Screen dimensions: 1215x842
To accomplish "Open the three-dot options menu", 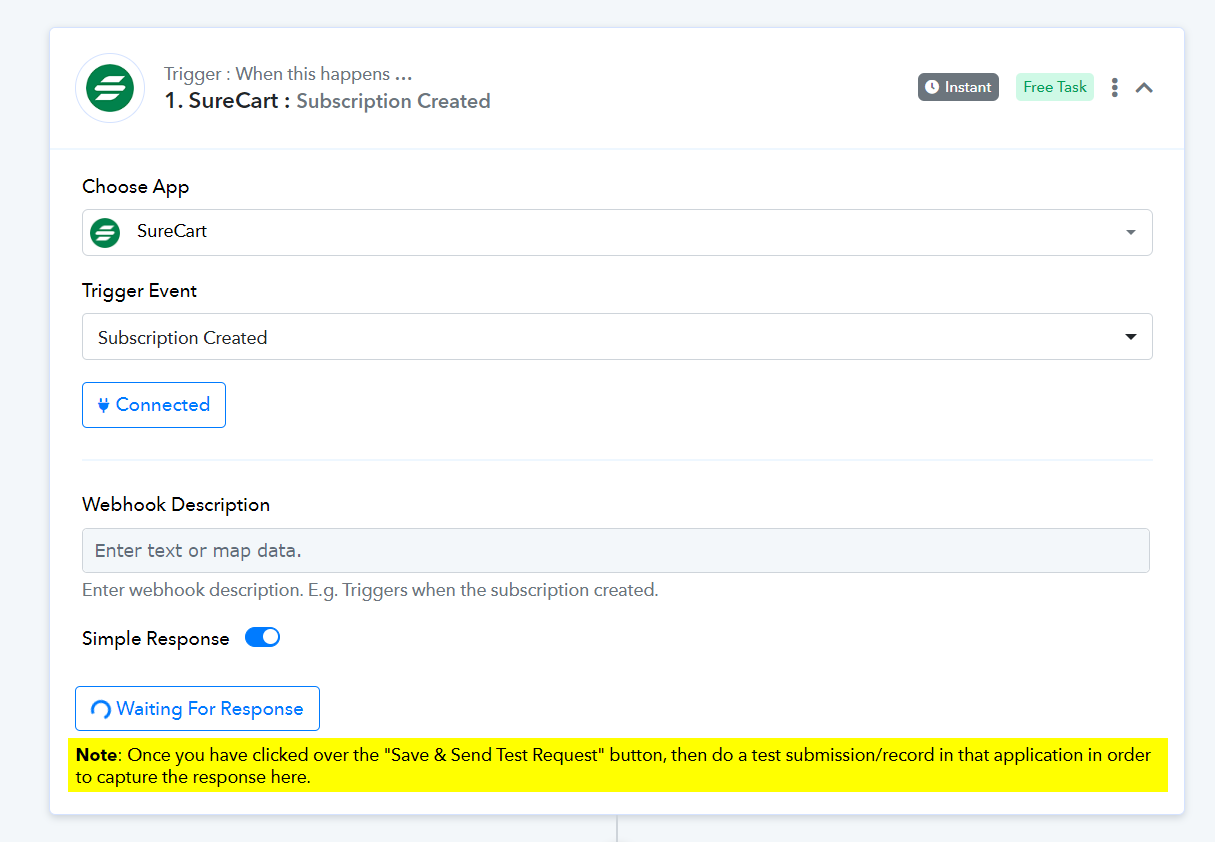I will [1114, 88].
